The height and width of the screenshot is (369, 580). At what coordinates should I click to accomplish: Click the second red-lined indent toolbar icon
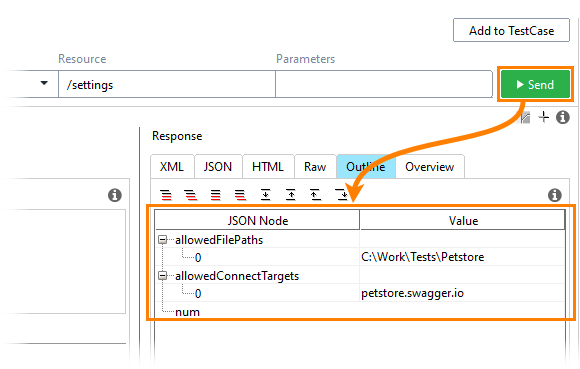point(191,194)
